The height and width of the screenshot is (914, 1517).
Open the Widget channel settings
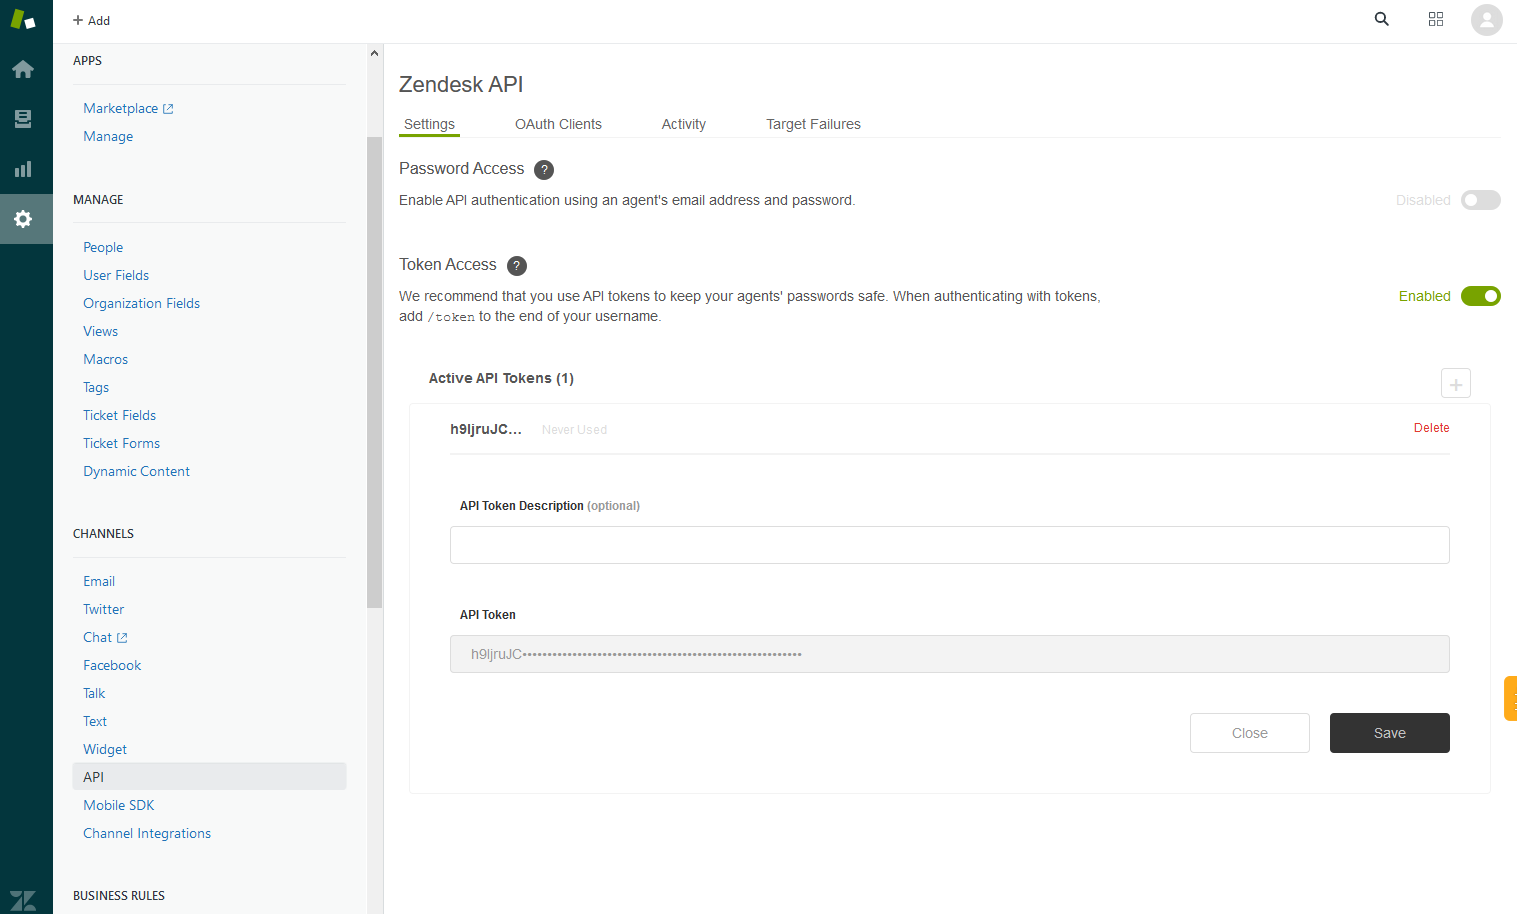coord(105,749)
